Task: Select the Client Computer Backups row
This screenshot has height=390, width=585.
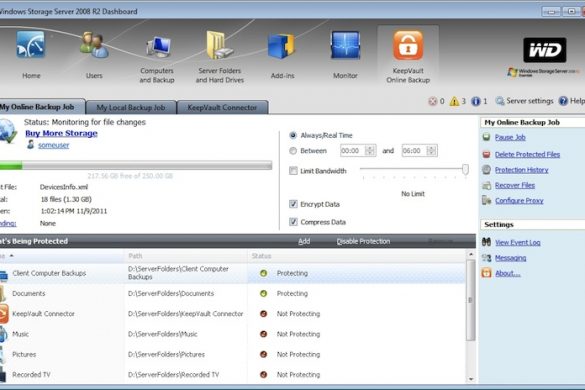Action: tap(233, 273)
